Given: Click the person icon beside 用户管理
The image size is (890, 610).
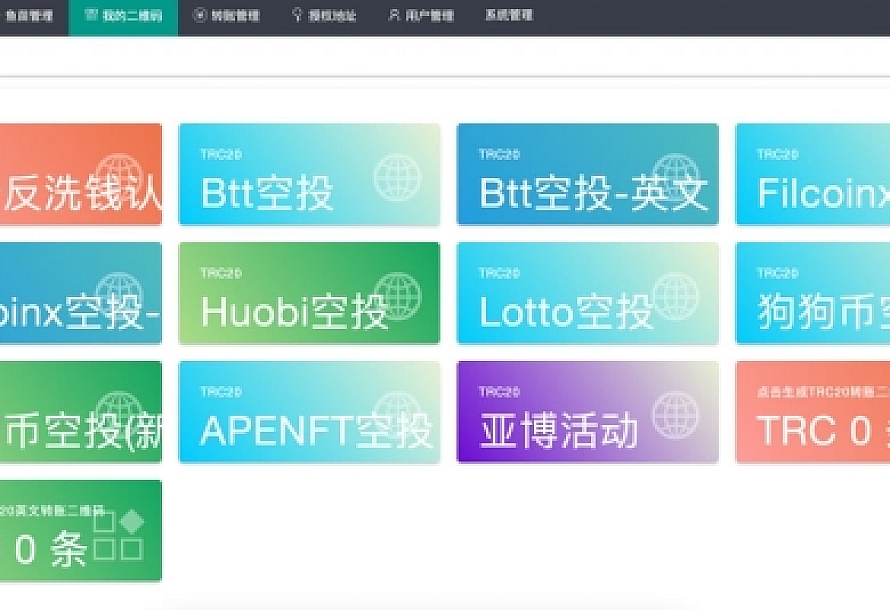Looking at the screenshot, I should 394,15.
